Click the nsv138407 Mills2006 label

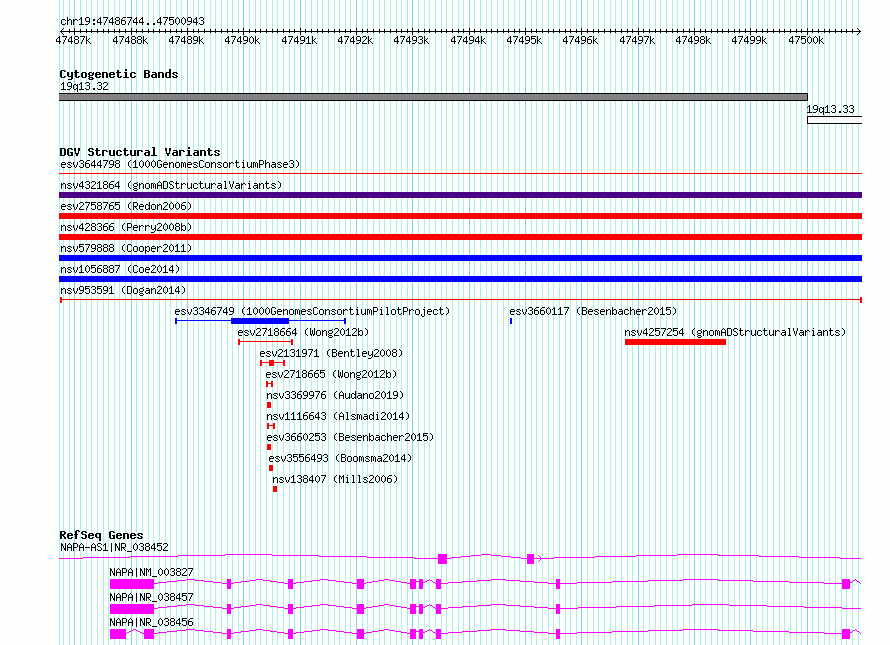(x=335, y=479)
